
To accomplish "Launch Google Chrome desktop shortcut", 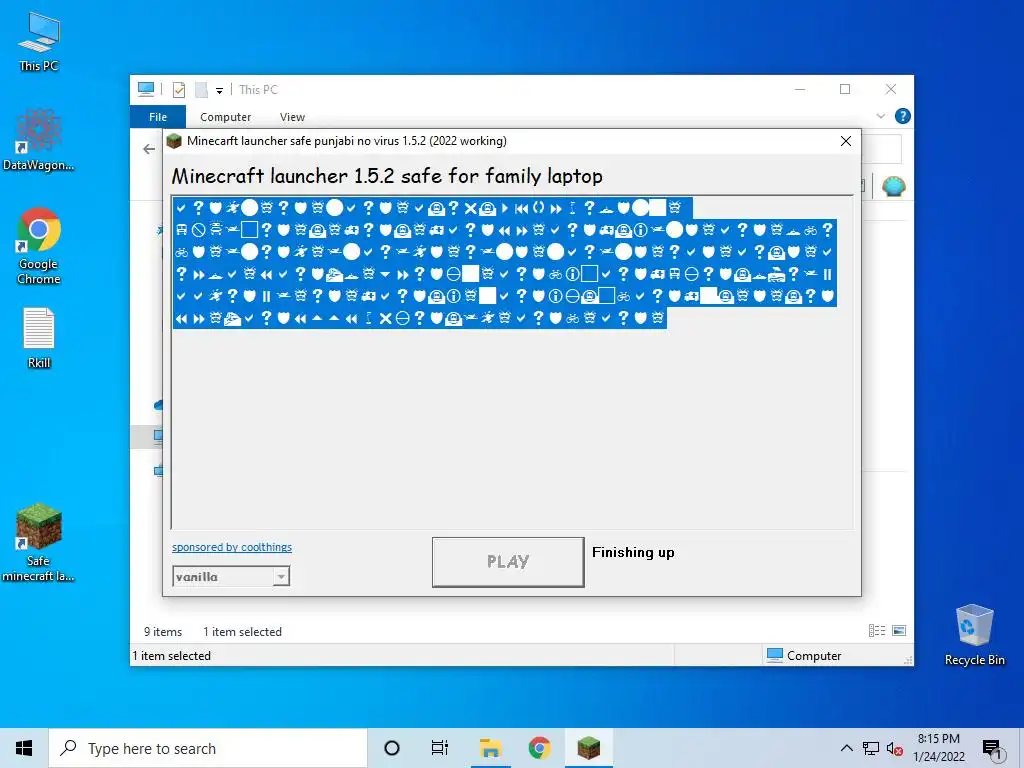I will coord(39,246).
